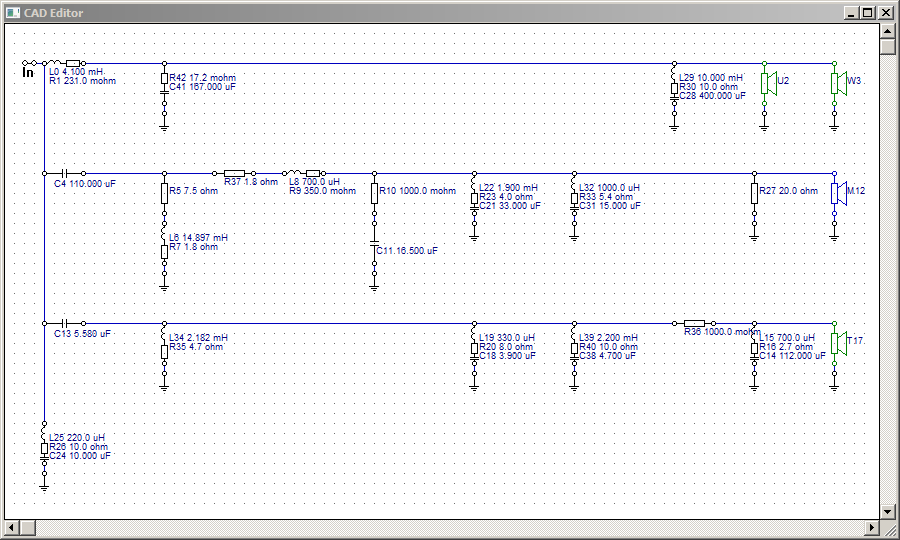Viewport: 900px width, 540px height.
Task: Click the vertical scrollbar down arrow
Action: 887,511
